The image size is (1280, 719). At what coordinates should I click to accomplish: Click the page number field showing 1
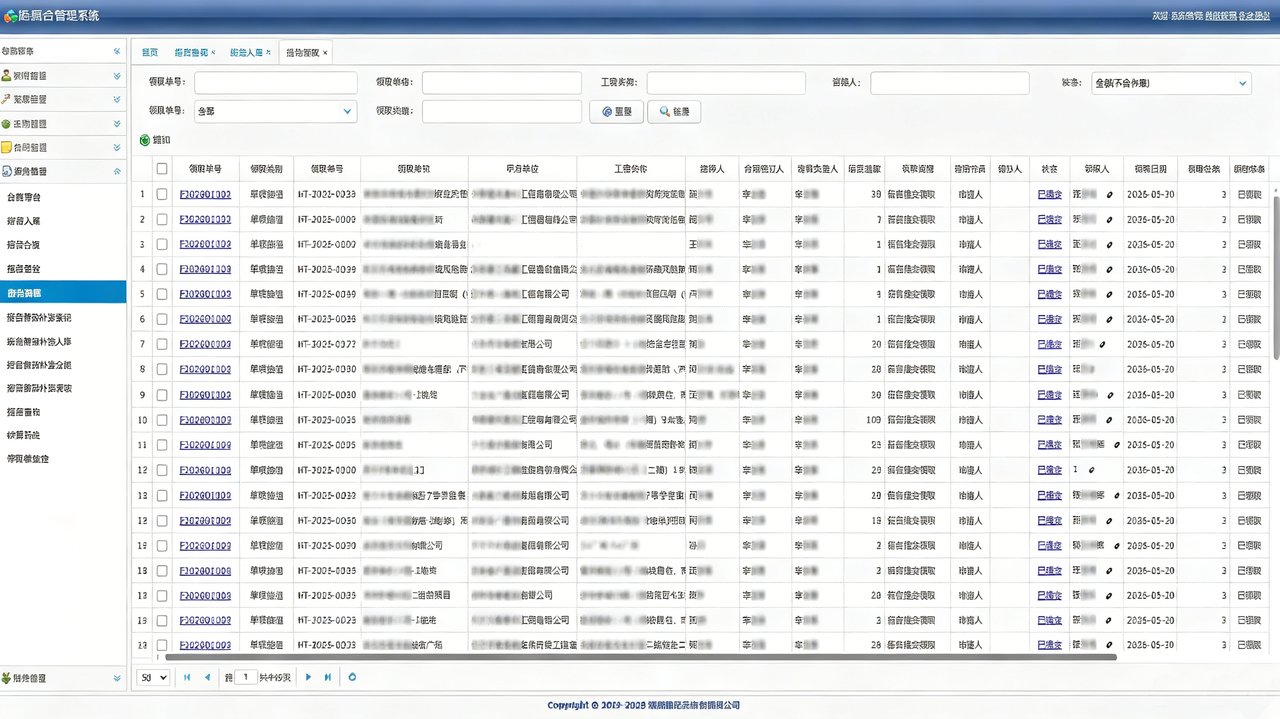(x=246, y=677)
